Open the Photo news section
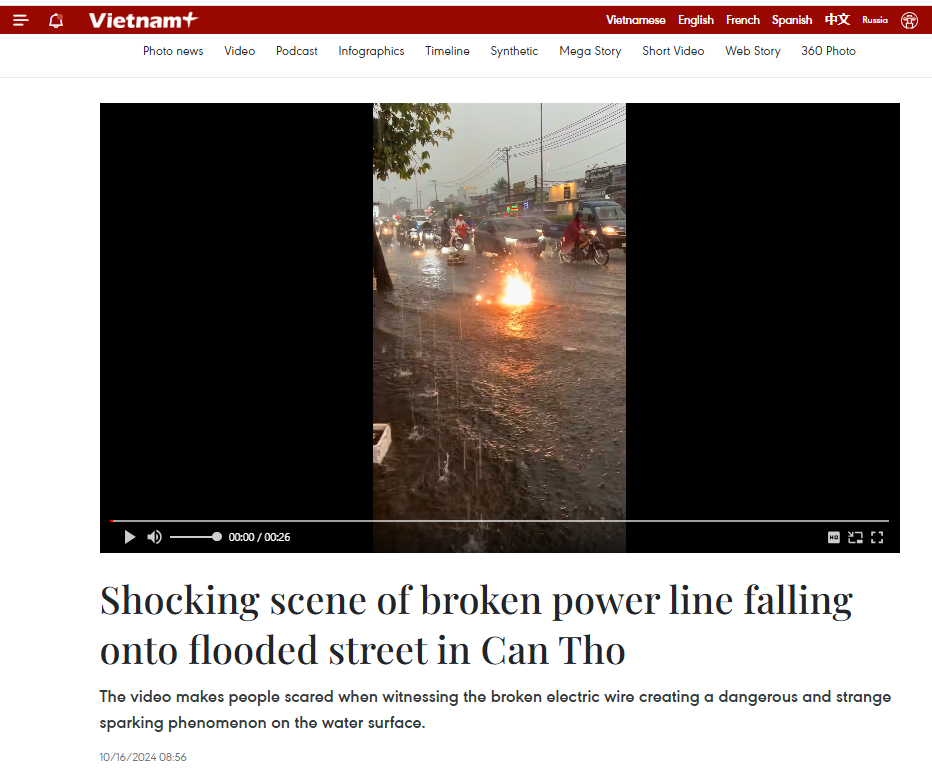The height and width of the screenshot is (769, 932). pos(173,51)
